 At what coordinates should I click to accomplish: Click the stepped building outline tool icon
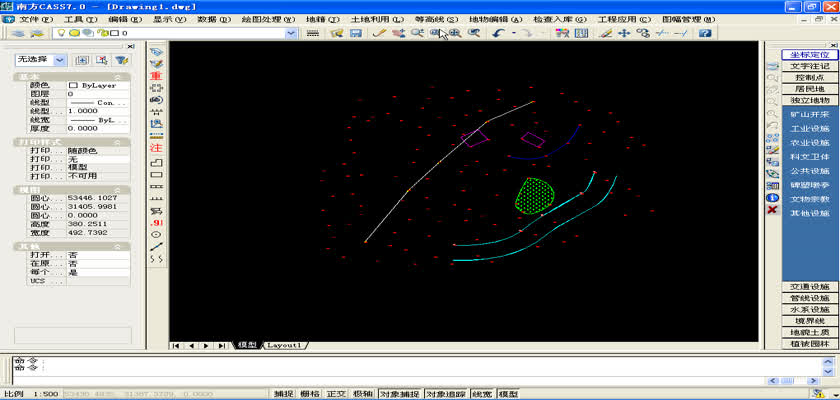pos(156,162)
